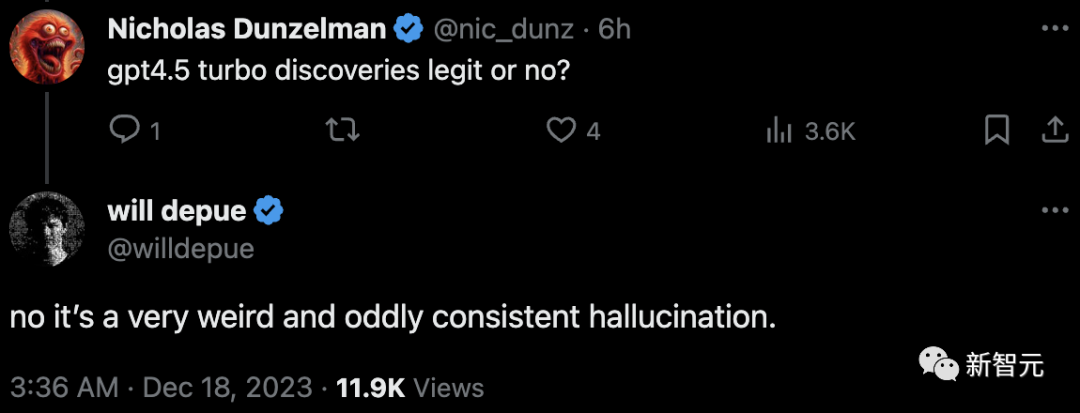Open the 3:36 AM Dec 18, 2023 timestamp
Screen dimensions: 1080x413
point(161,388)
